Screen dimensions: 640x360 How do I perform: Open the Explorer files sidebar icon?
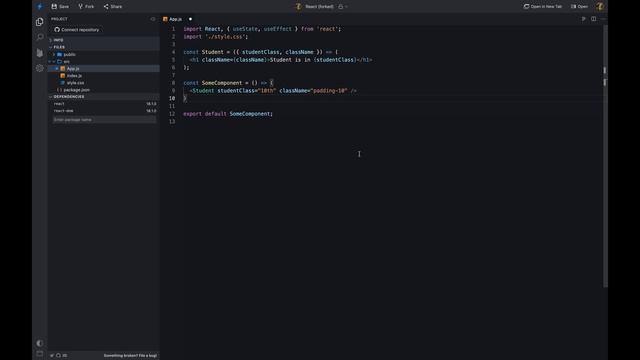coord(40,22)
